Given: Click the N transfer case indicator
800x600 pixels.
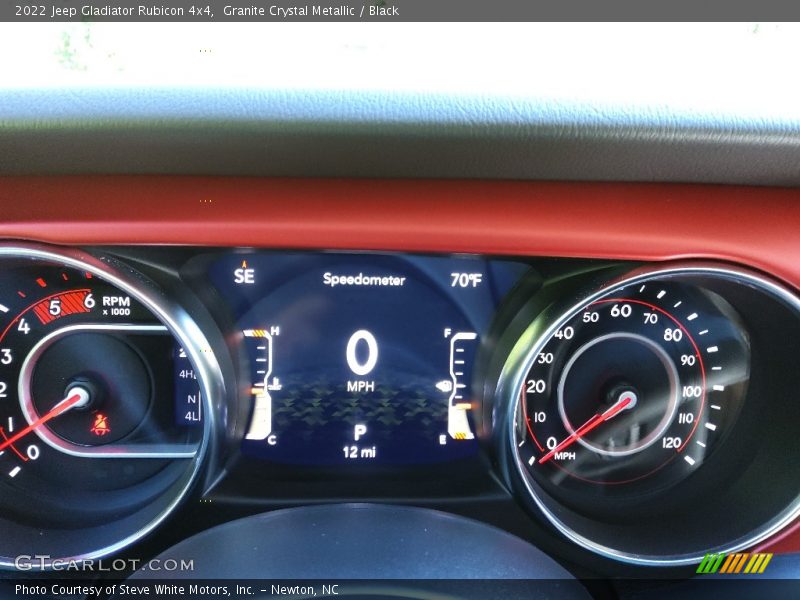Looking at the screenshot, I should tap(191, 399).
